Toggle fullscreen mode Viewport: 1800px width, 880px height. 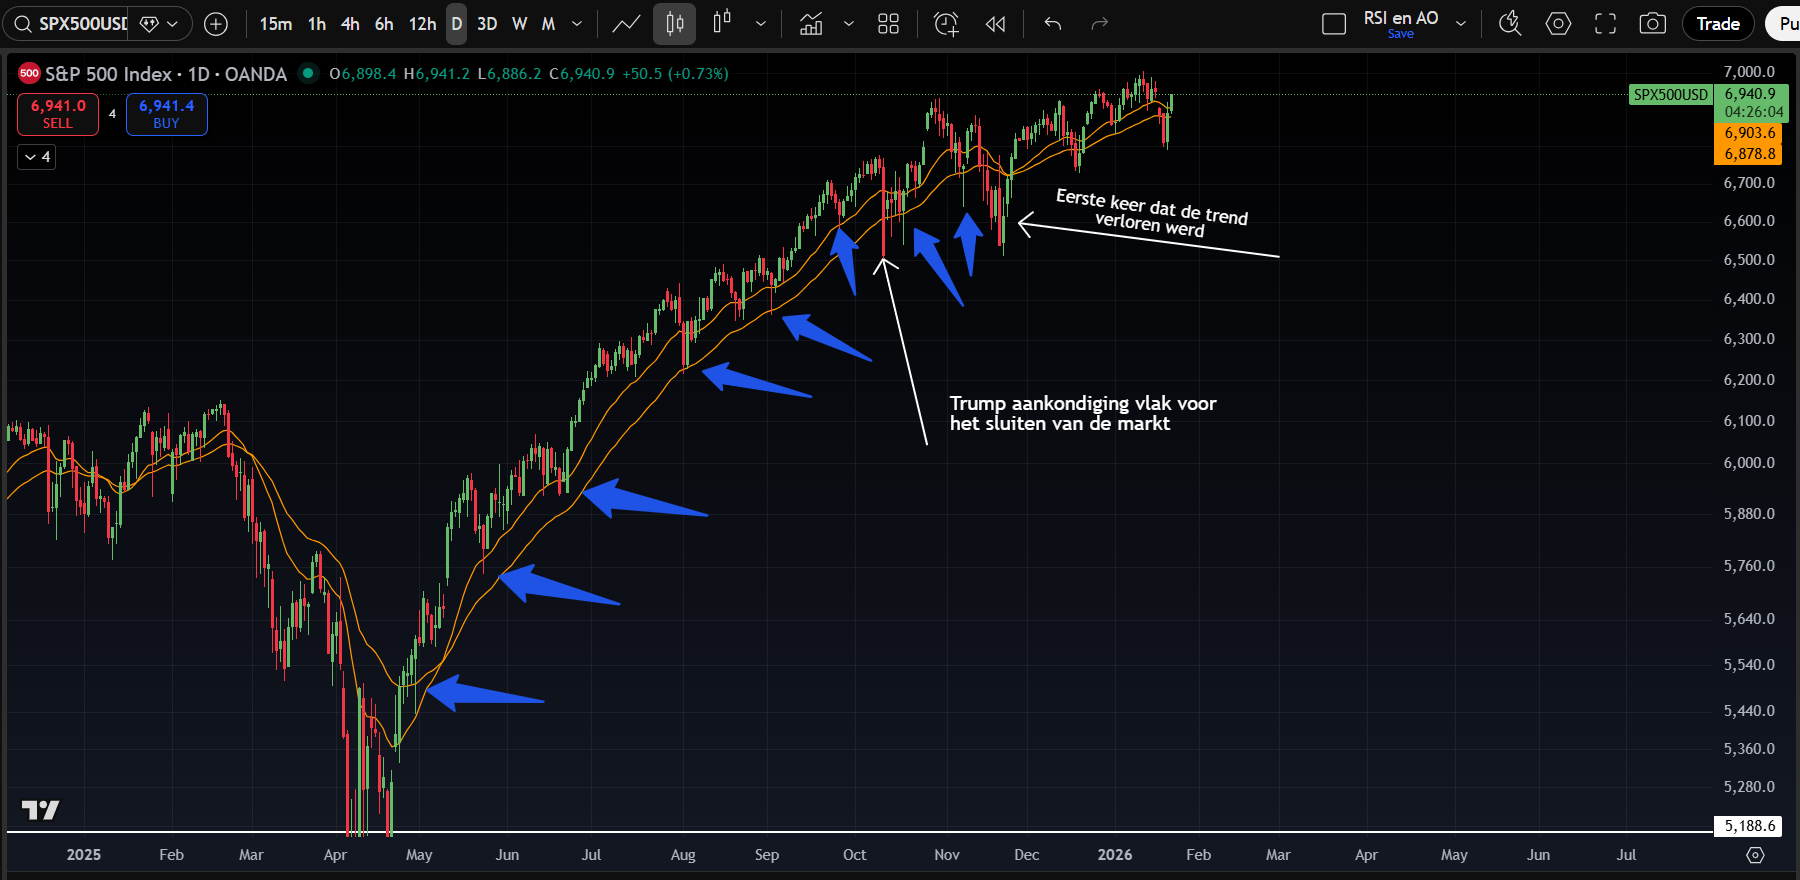coord(1605,24)
